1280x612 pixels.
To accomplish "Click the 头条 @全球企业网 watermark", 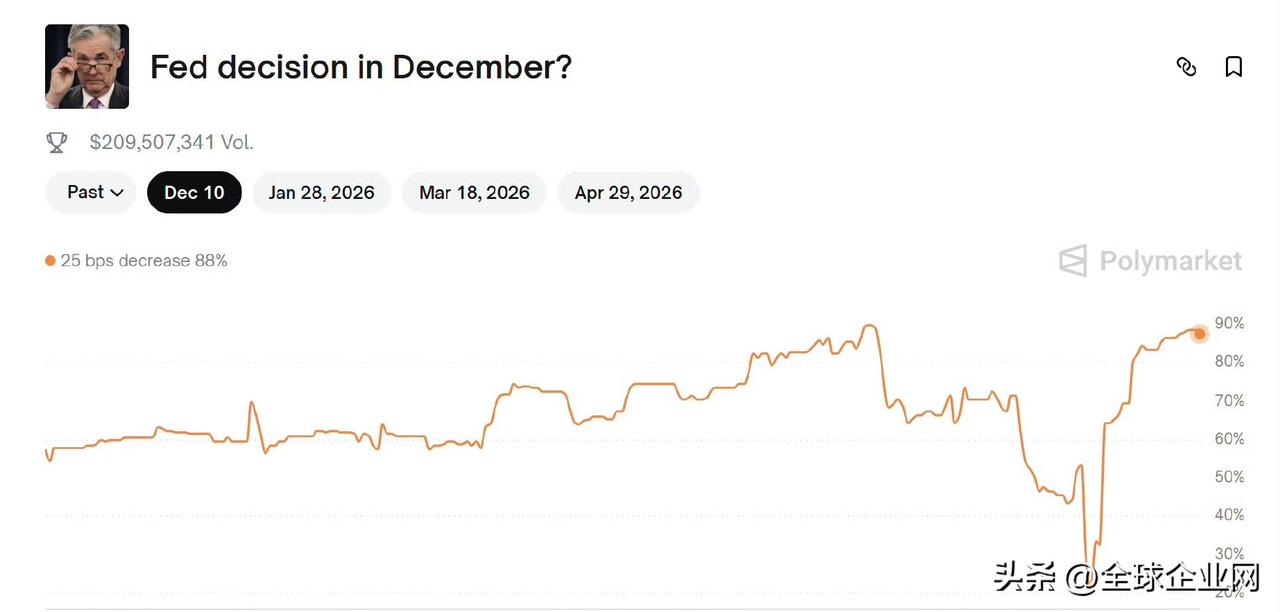I will pos(1126,578).
